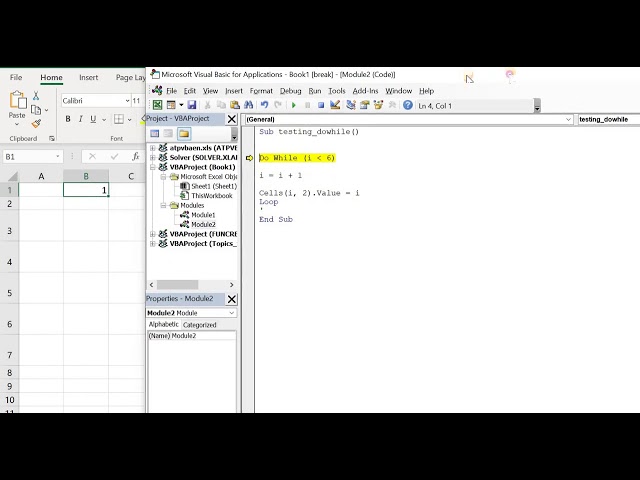640x480 pixels.
Task: Toggle Bold in Excel ribbon
Action: (x=68, y=119)
